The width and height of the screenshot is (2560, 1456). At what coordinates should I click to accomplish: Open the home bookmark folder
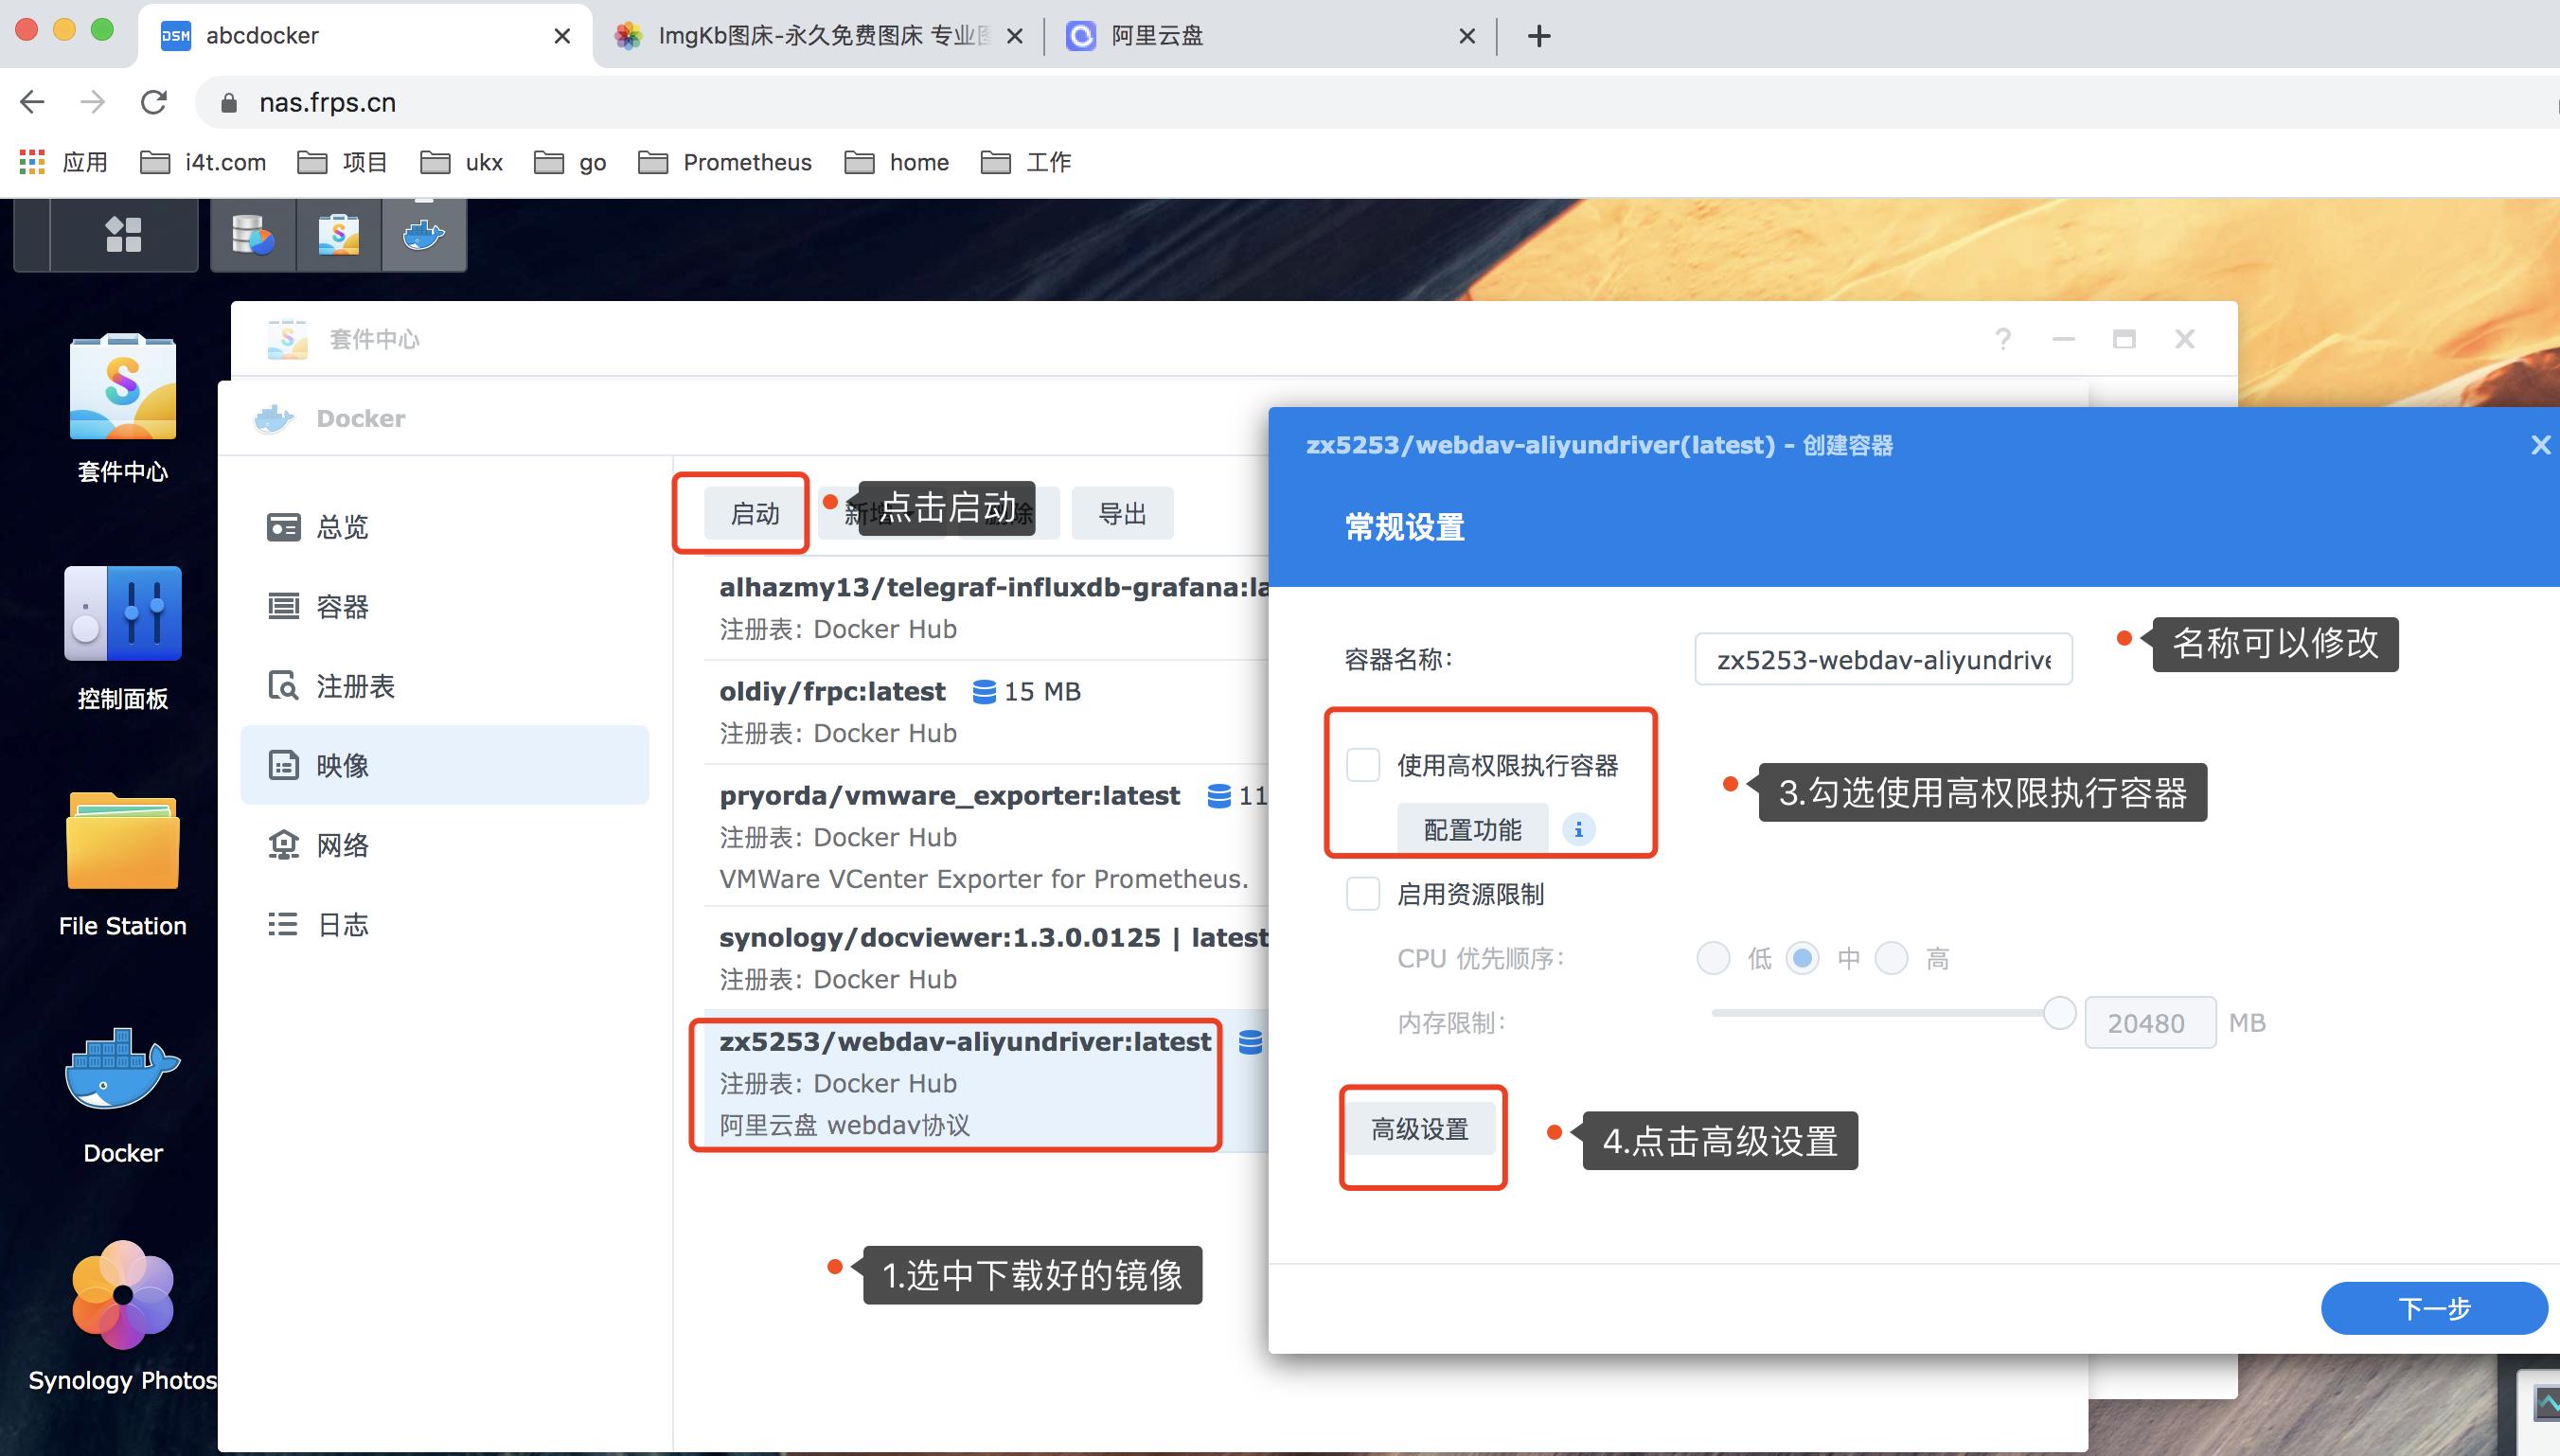point(896,162)
